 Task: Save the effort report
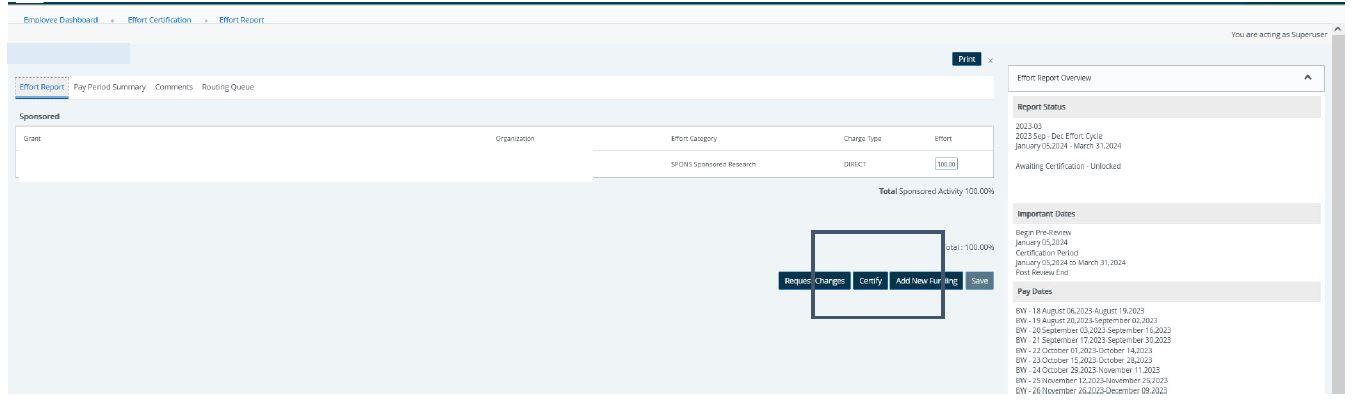point(980,281)
